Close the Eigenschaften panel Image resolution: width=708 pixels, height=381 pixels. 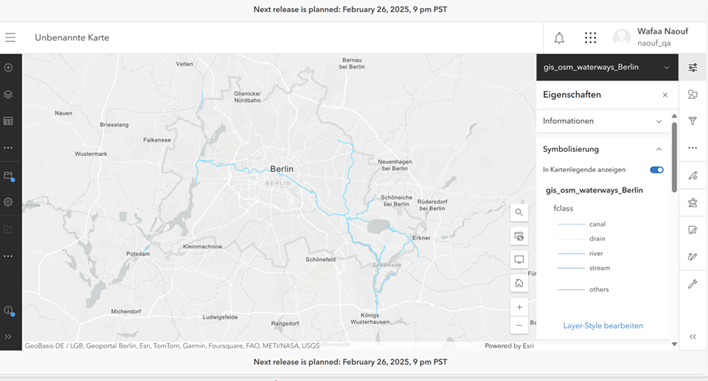pos(665,95)
